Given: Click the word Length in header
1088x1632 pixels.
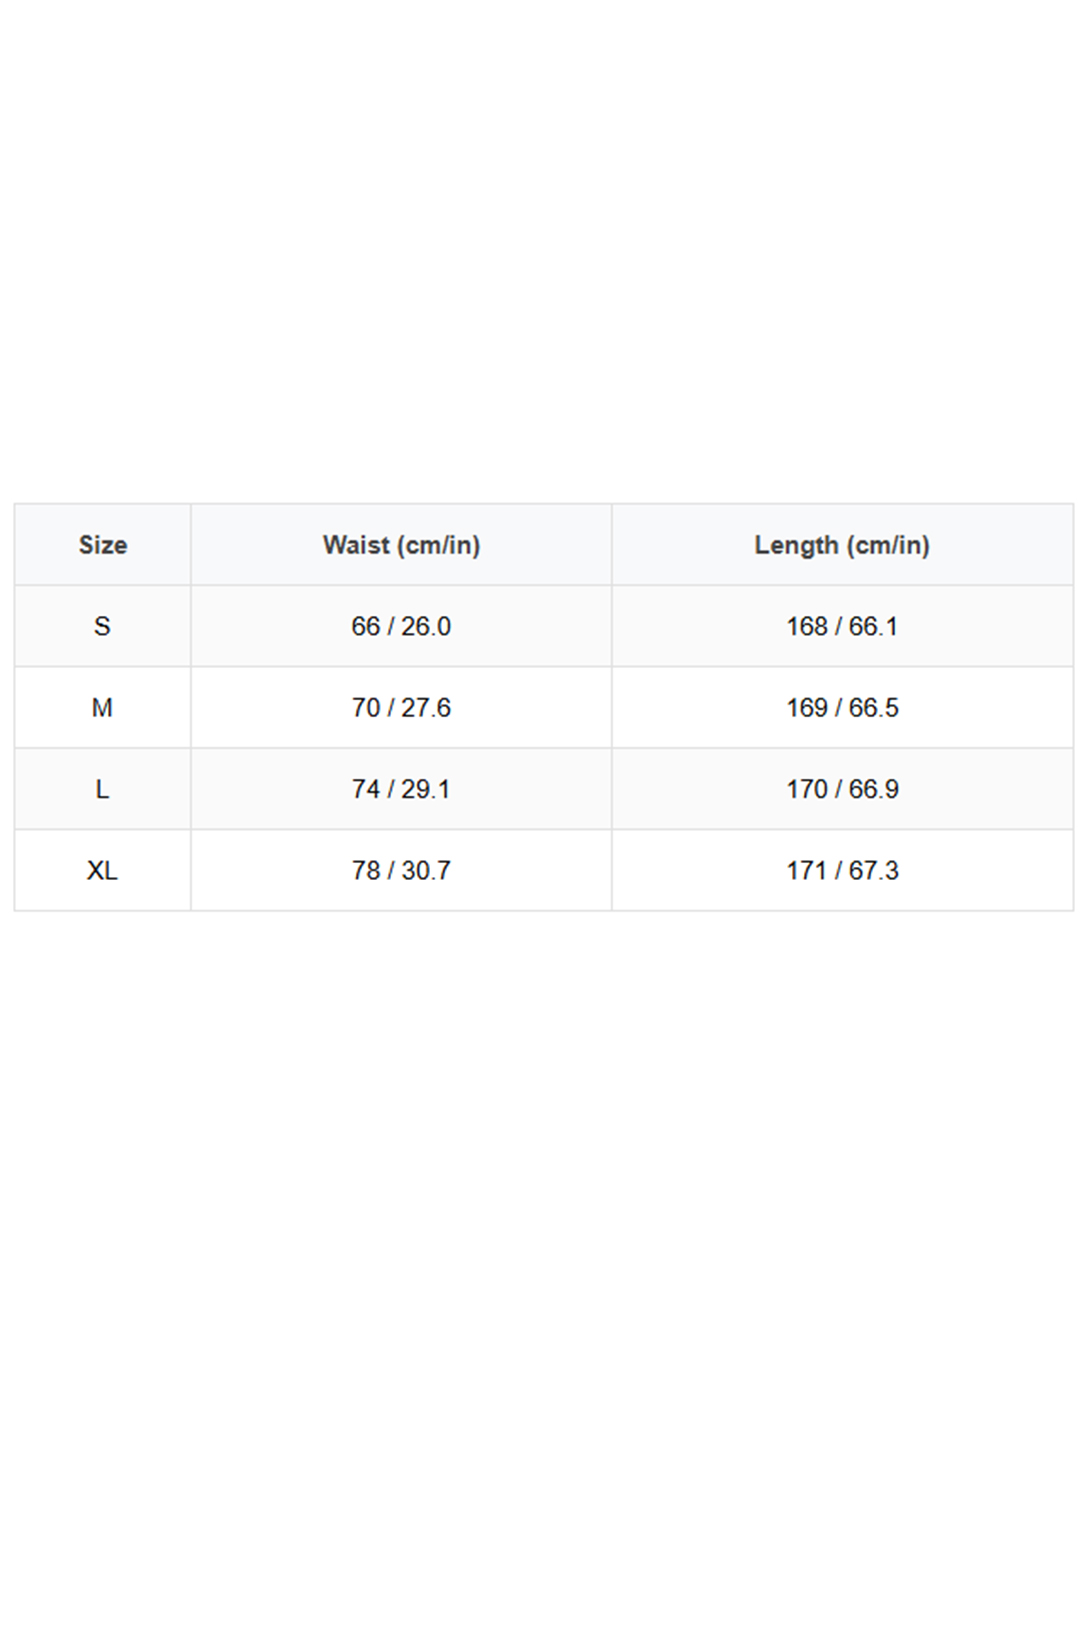Looking at the screenshot, I should [x=796, y=545].
